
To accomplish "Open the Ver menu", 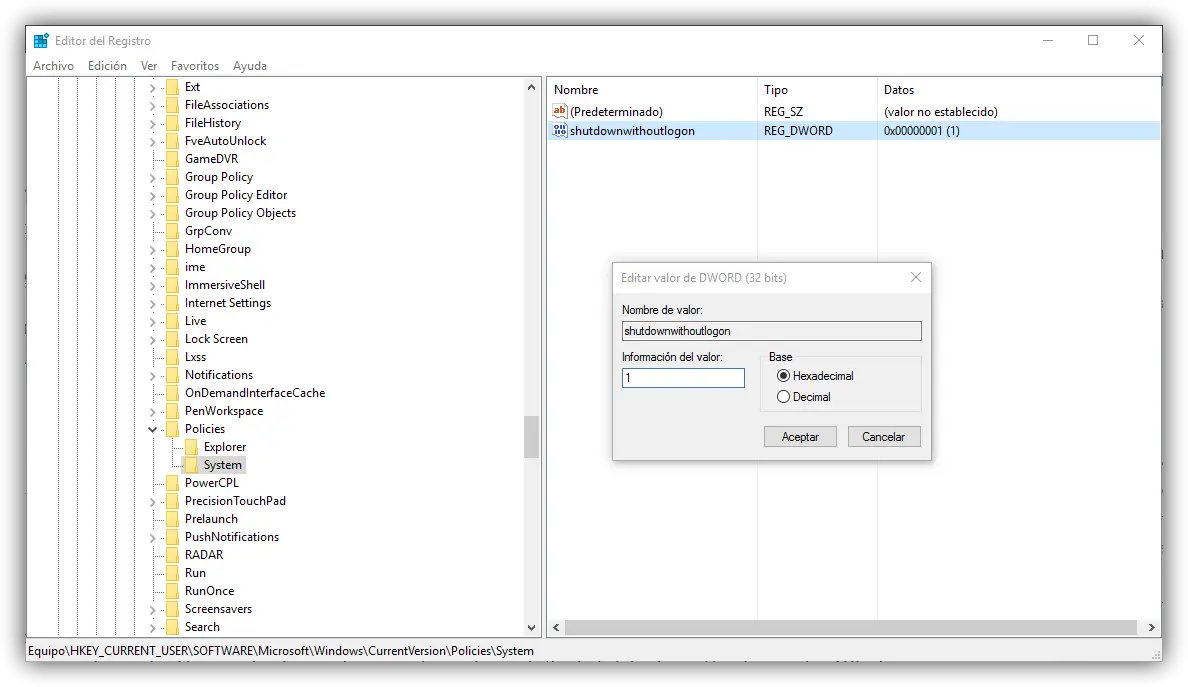I will click(148, 66).
